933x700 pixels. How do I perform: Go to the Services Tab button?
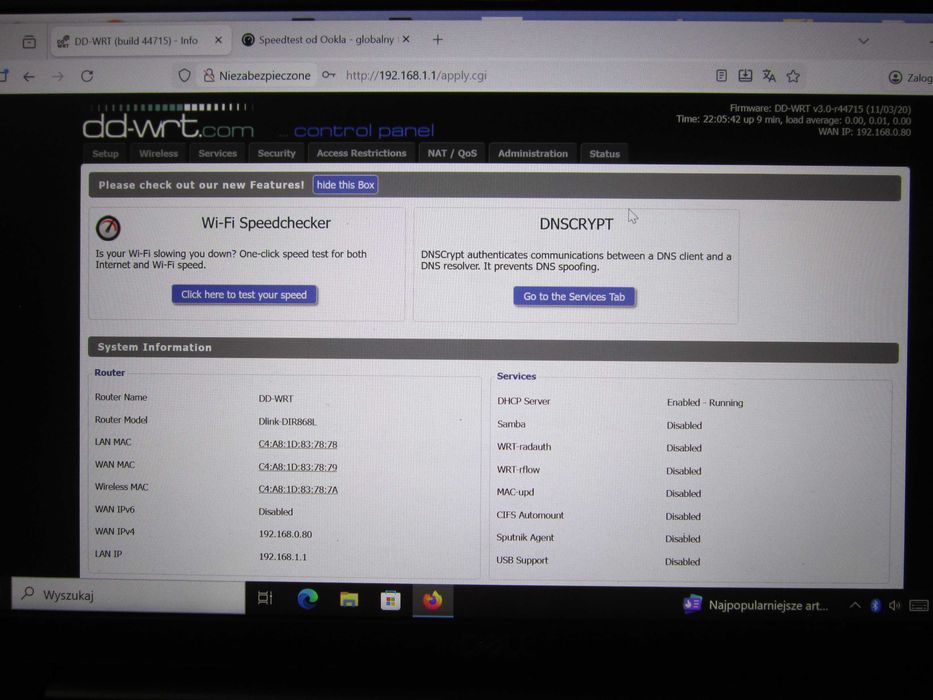[x=574, y=296]
